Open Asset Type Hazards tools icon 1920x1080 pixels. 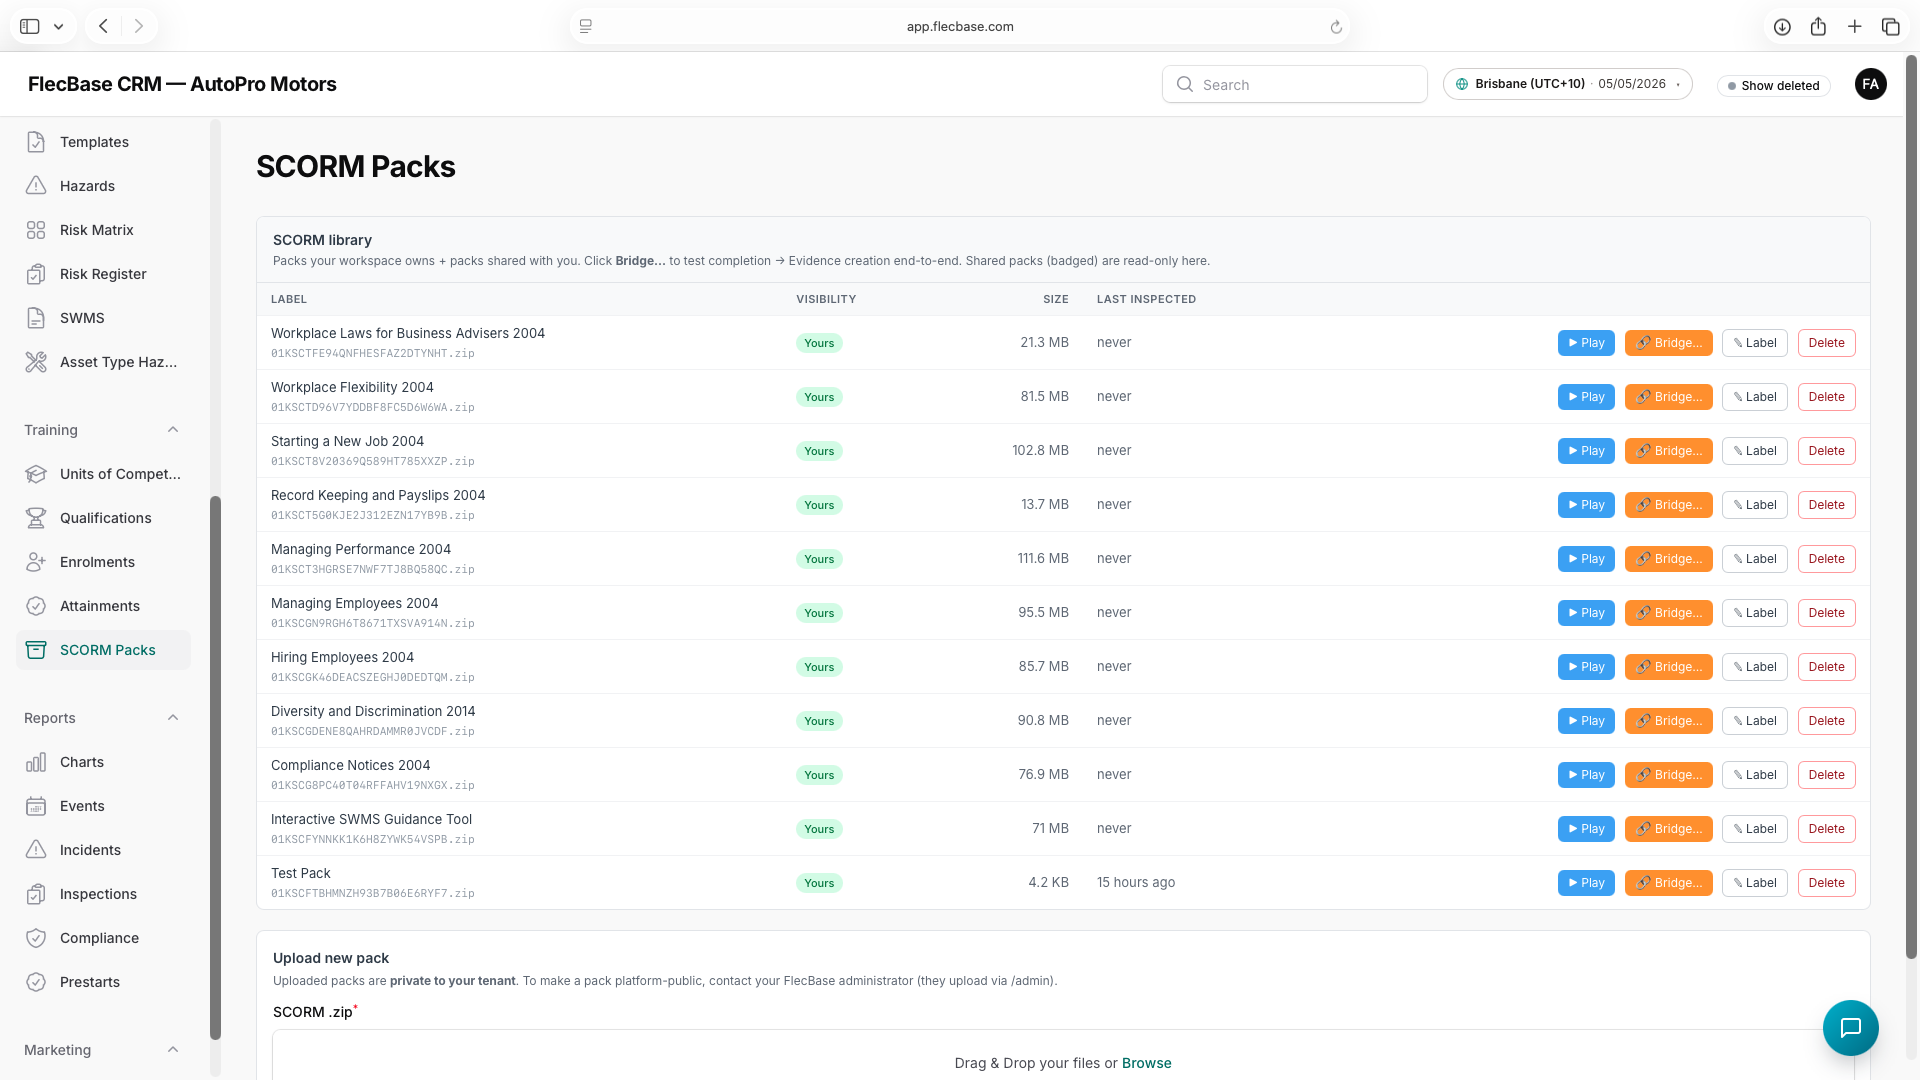pos(36,362)
